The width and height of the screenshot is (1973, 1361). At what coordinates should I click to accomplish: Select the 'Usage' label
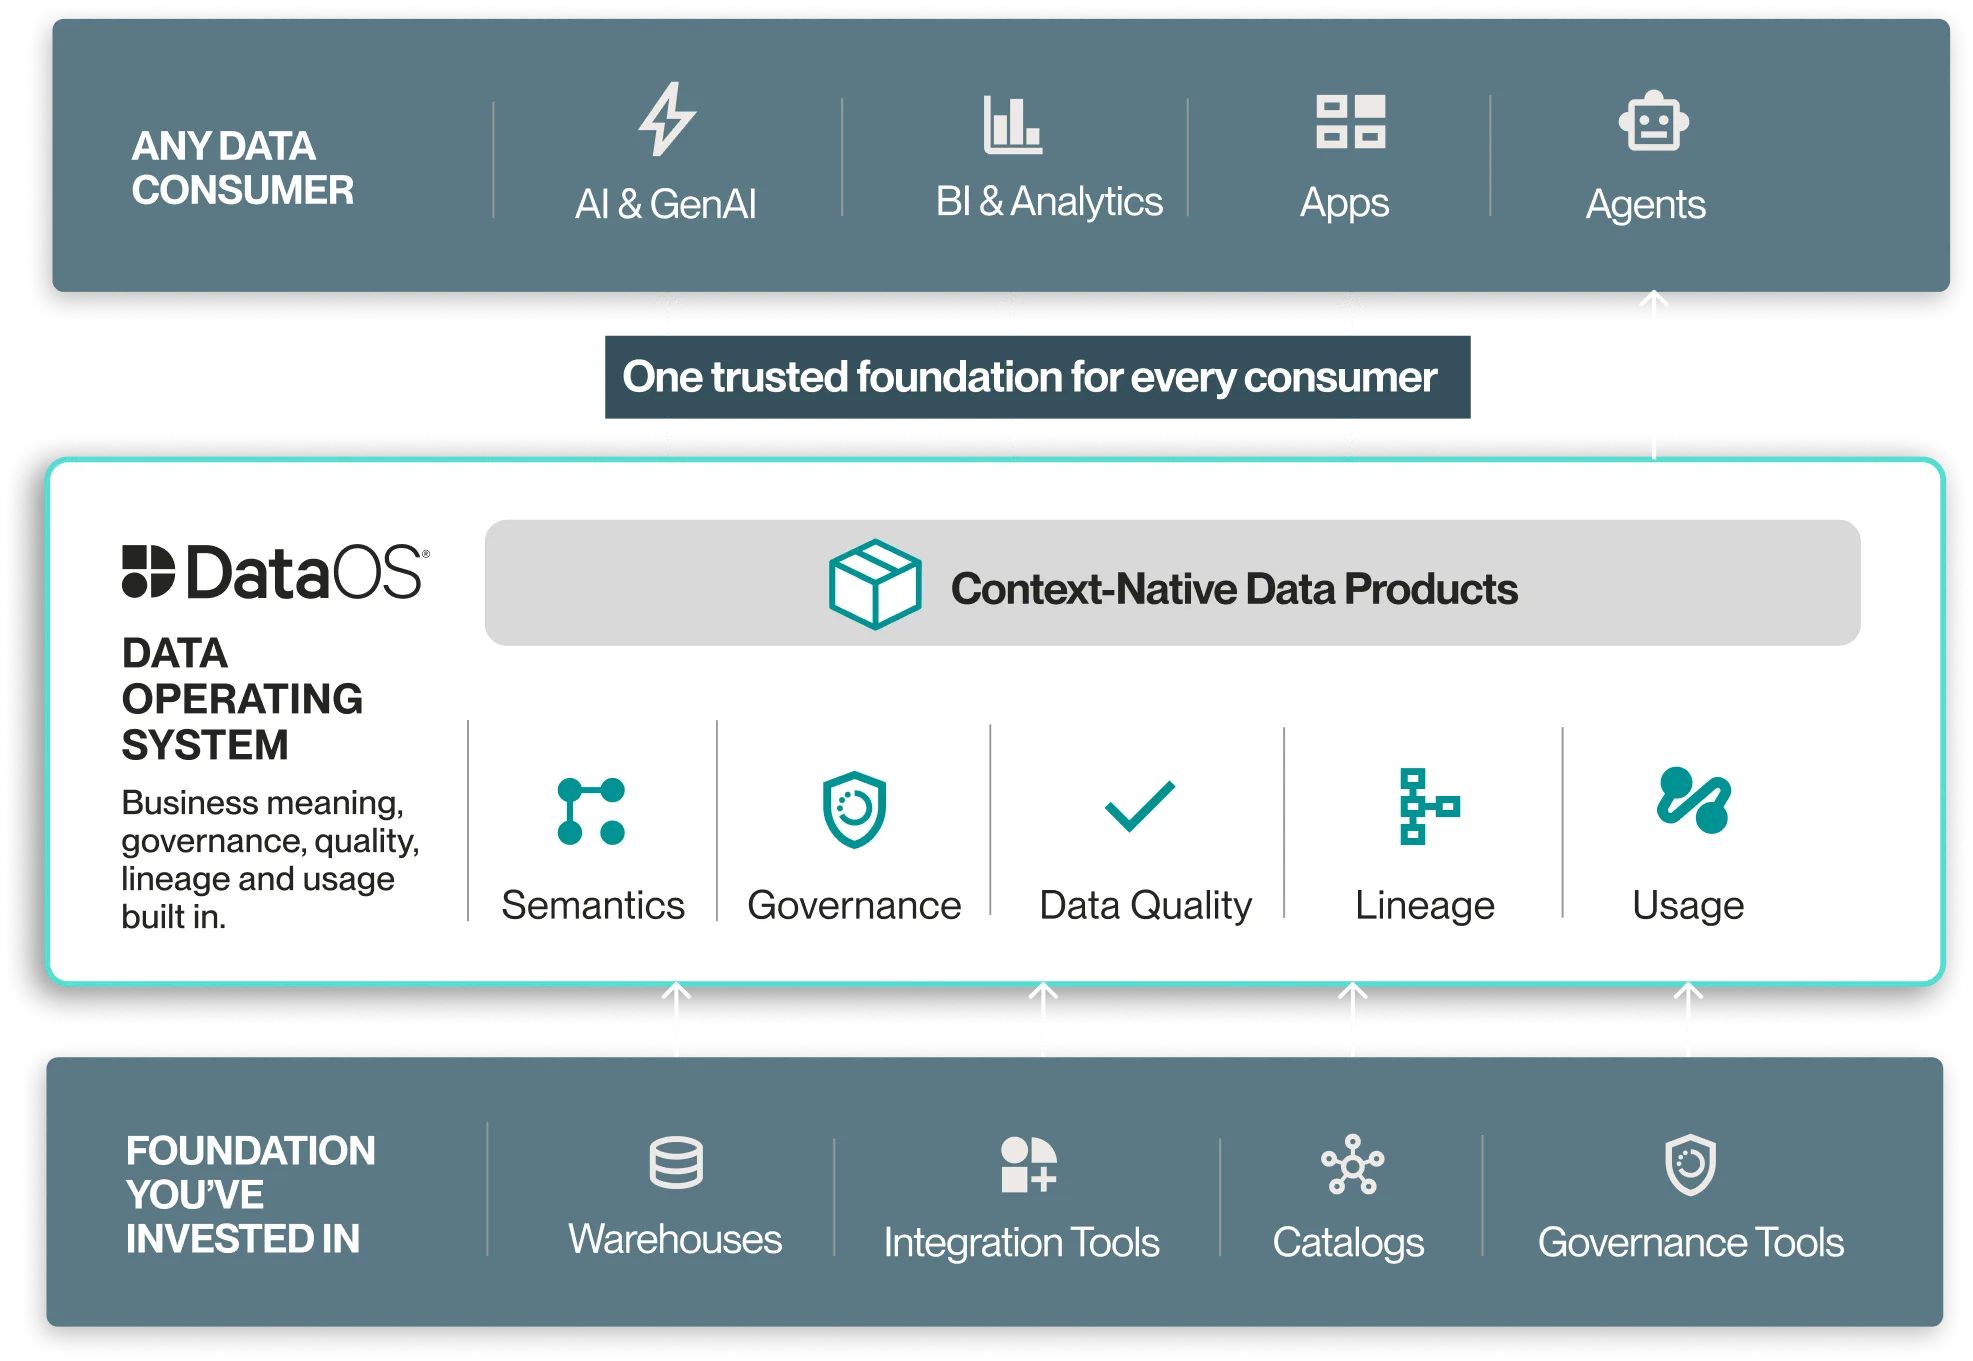(1688, 906)
